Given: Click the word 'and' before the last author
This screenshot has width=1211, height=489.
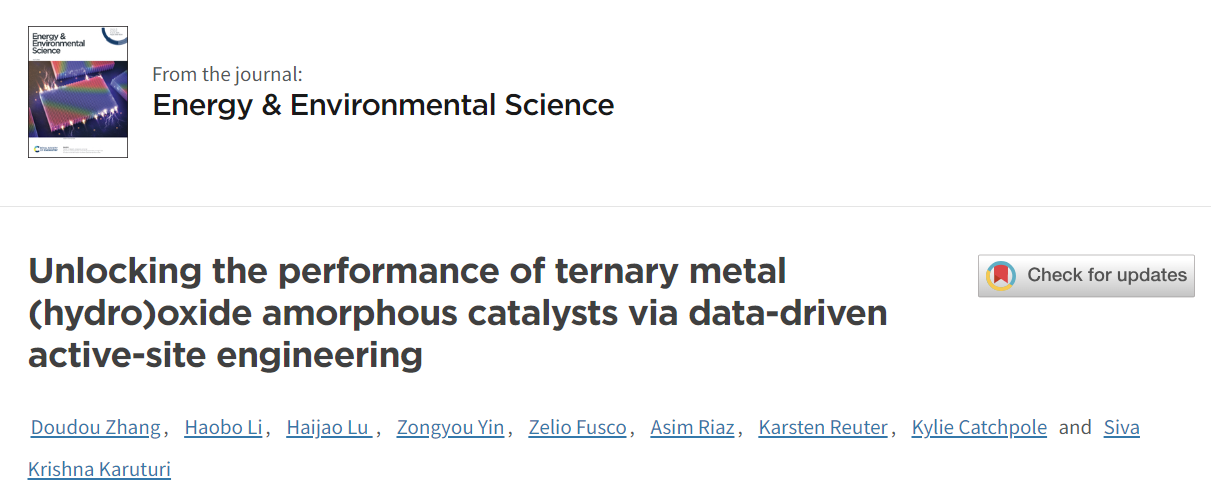Looking at the screenshot, I should click(x=1075, y=428).
